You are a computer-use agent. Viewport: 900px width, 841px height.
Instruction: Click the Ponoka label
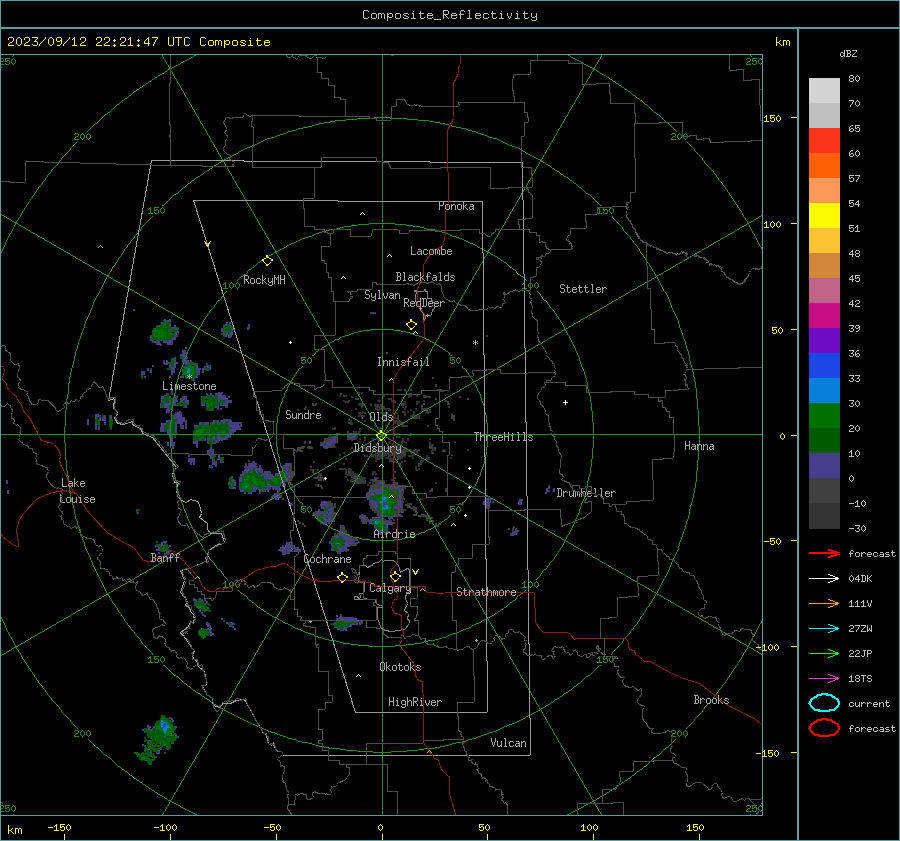tap(456, 206)
